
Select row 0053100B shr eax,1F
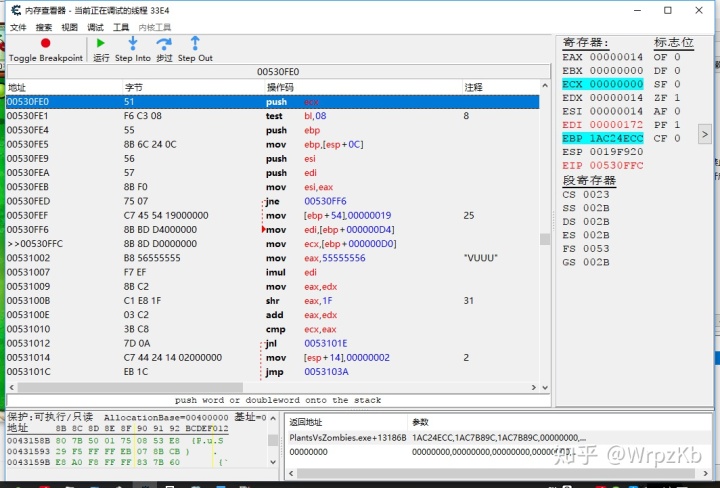coord(273,301)
